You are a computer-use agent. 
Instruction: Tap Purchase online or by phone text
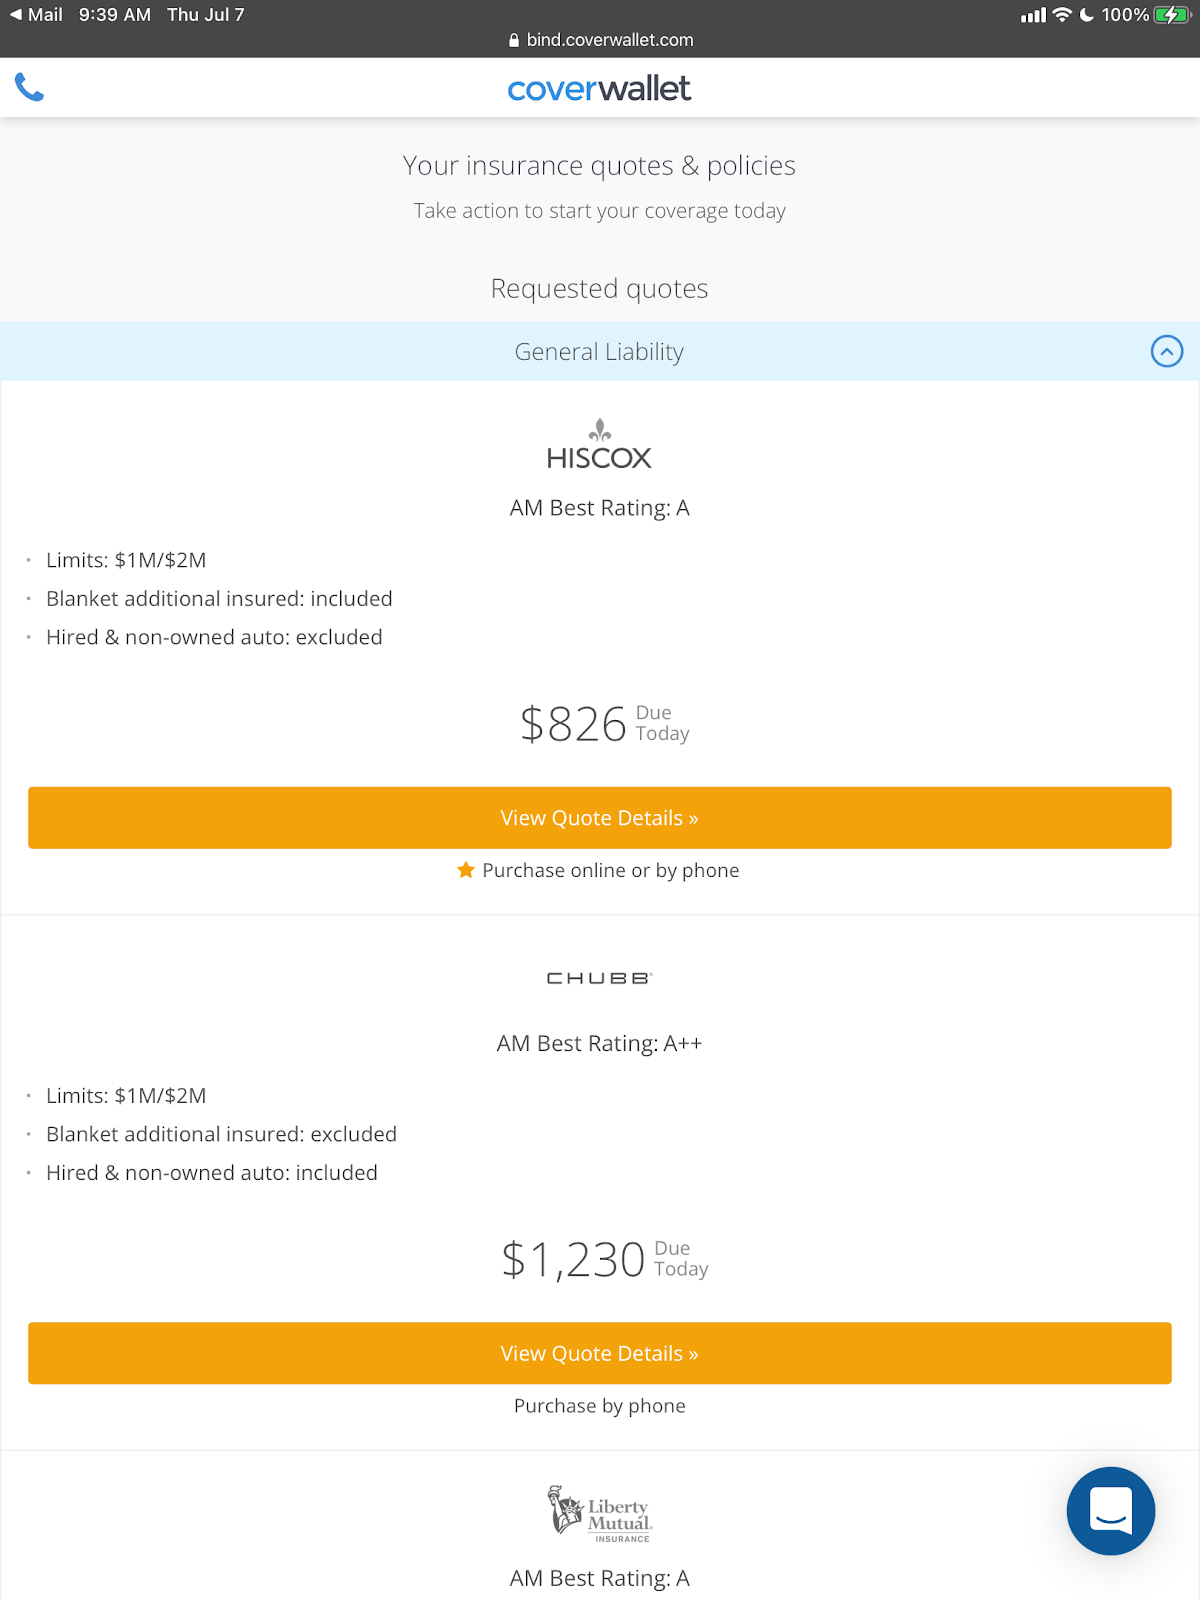pyautogui.click(x=610, y=870)
